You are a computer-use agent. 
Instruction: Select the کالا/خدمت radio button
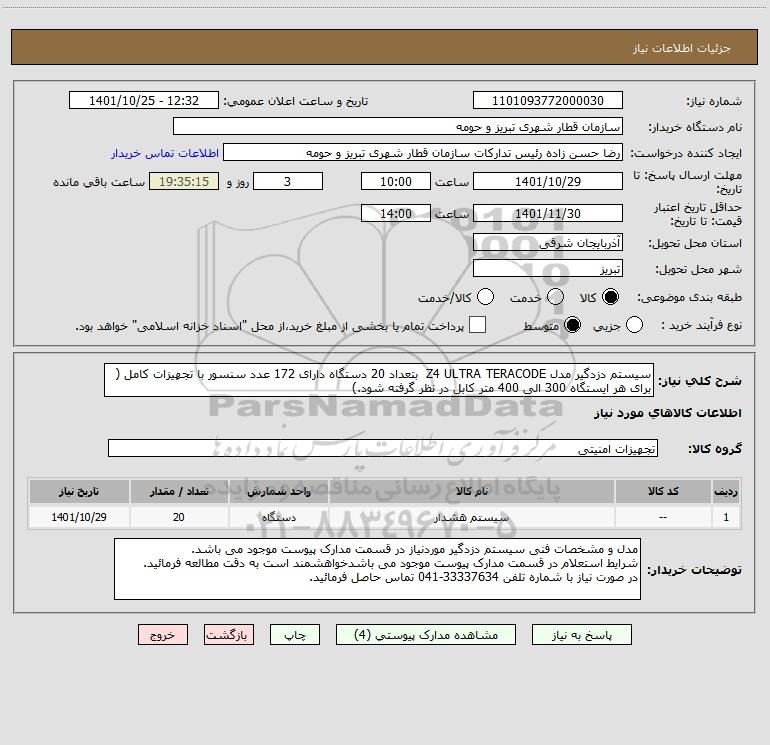[485, 297]
